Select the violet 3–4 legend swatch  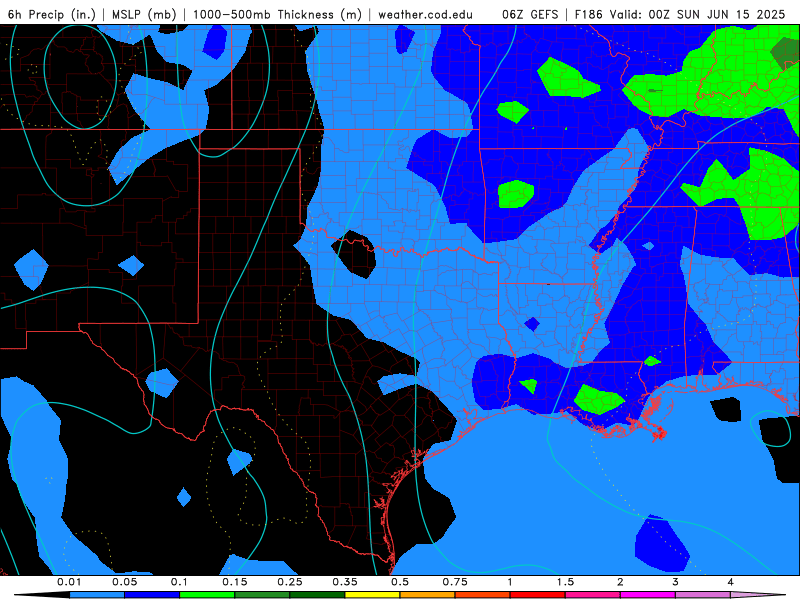703,595
